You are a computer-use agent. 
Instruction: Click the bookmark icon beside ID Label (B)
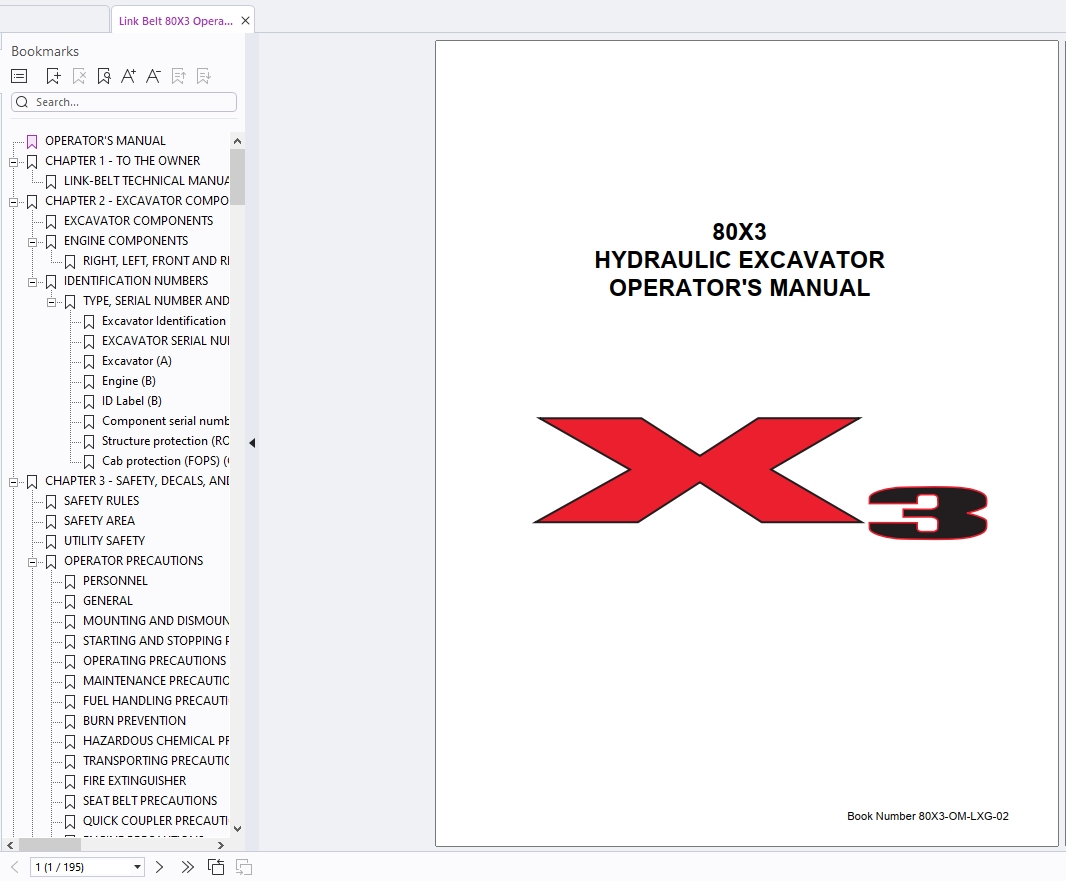click(x=89, y=402)
